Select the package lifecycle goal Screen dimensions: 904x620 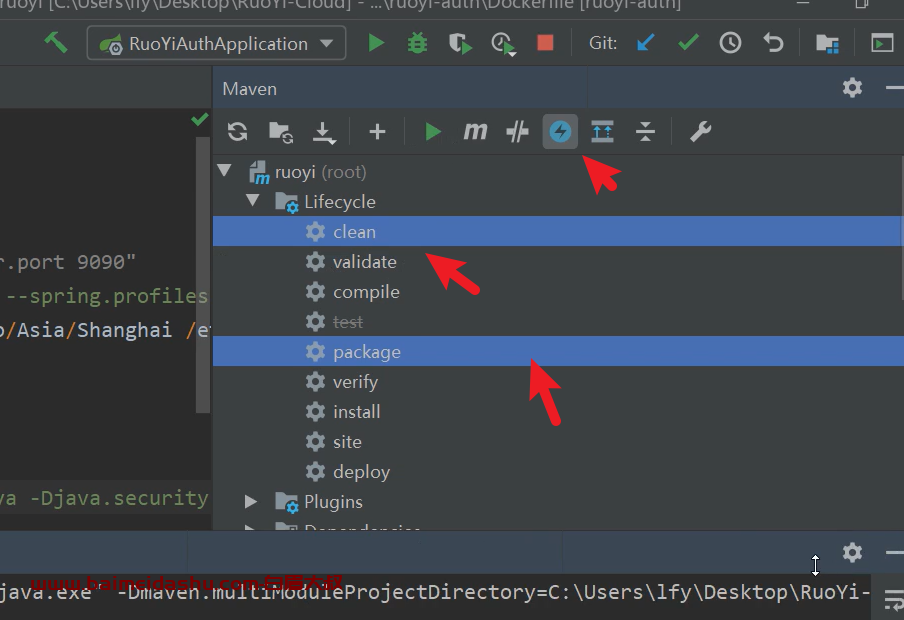558,351
